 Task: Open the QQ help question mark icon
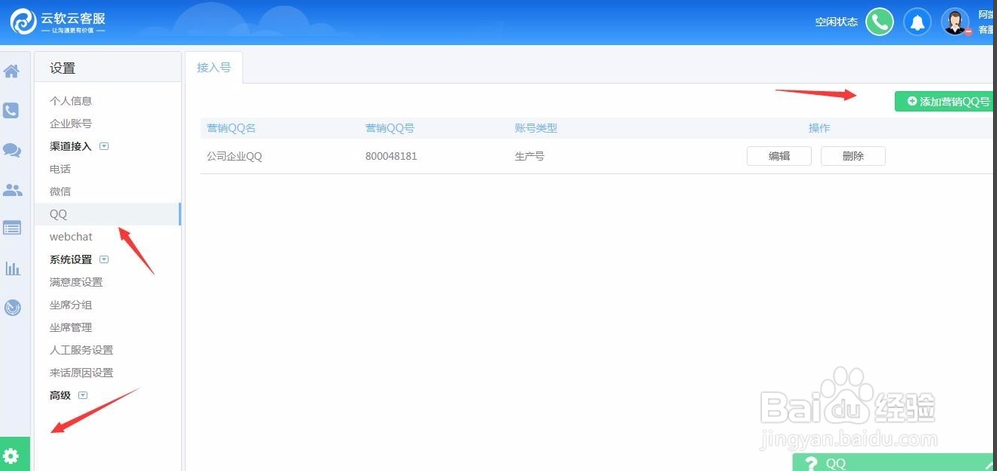click(811, 464)
